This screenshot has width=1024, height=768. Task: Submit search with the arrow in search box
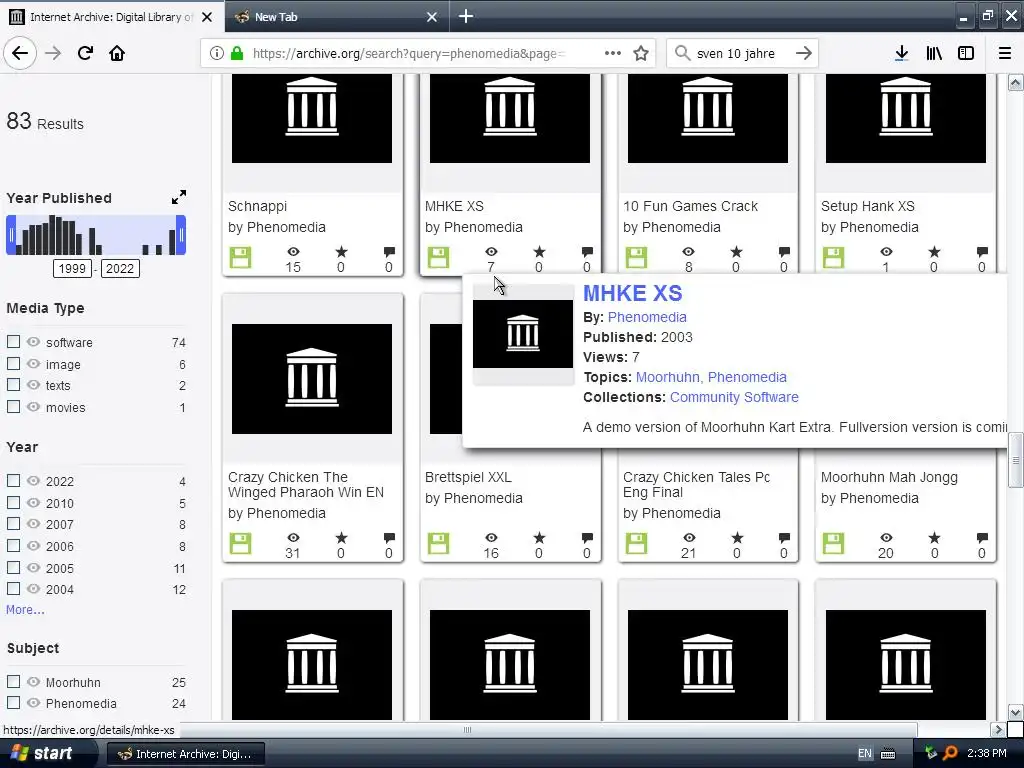pos(804,54)
